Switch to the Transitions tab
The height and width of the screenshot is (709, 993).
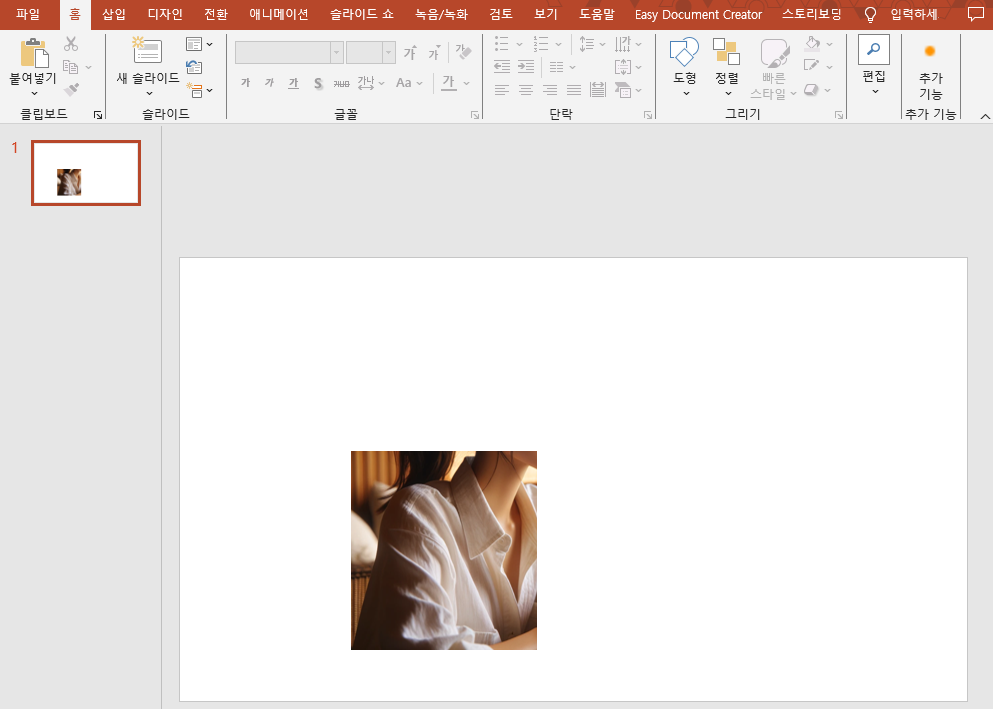(x=216, y=14)
